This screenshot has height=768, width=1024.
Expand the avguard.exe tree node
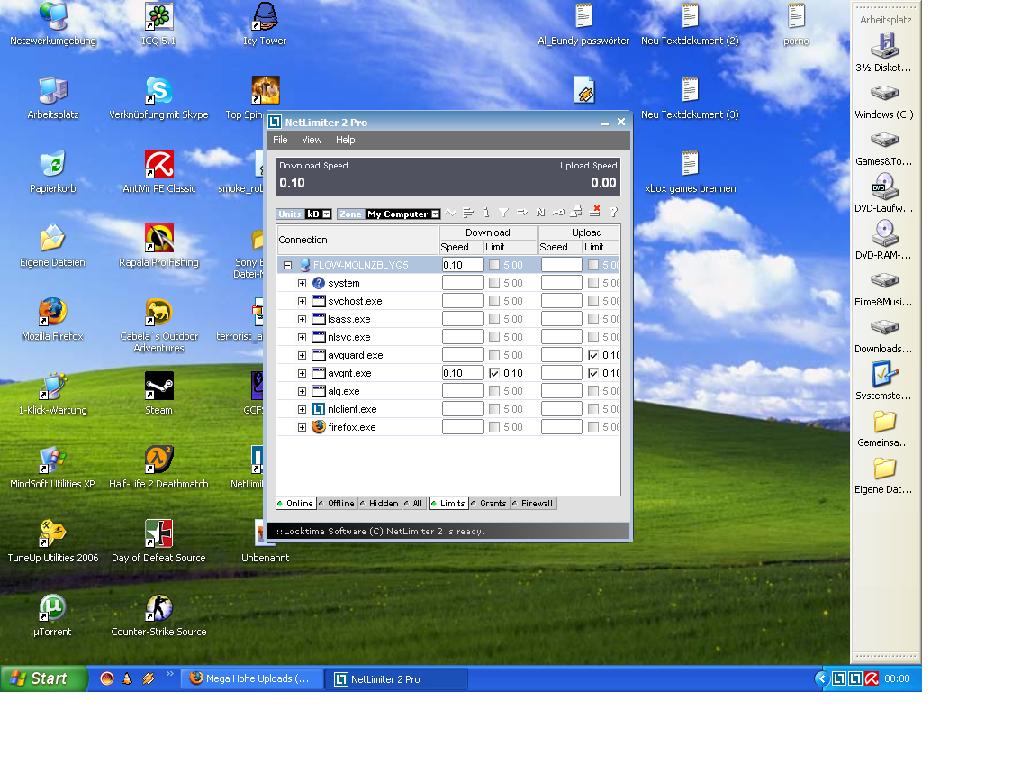click(x=302, y=355)
